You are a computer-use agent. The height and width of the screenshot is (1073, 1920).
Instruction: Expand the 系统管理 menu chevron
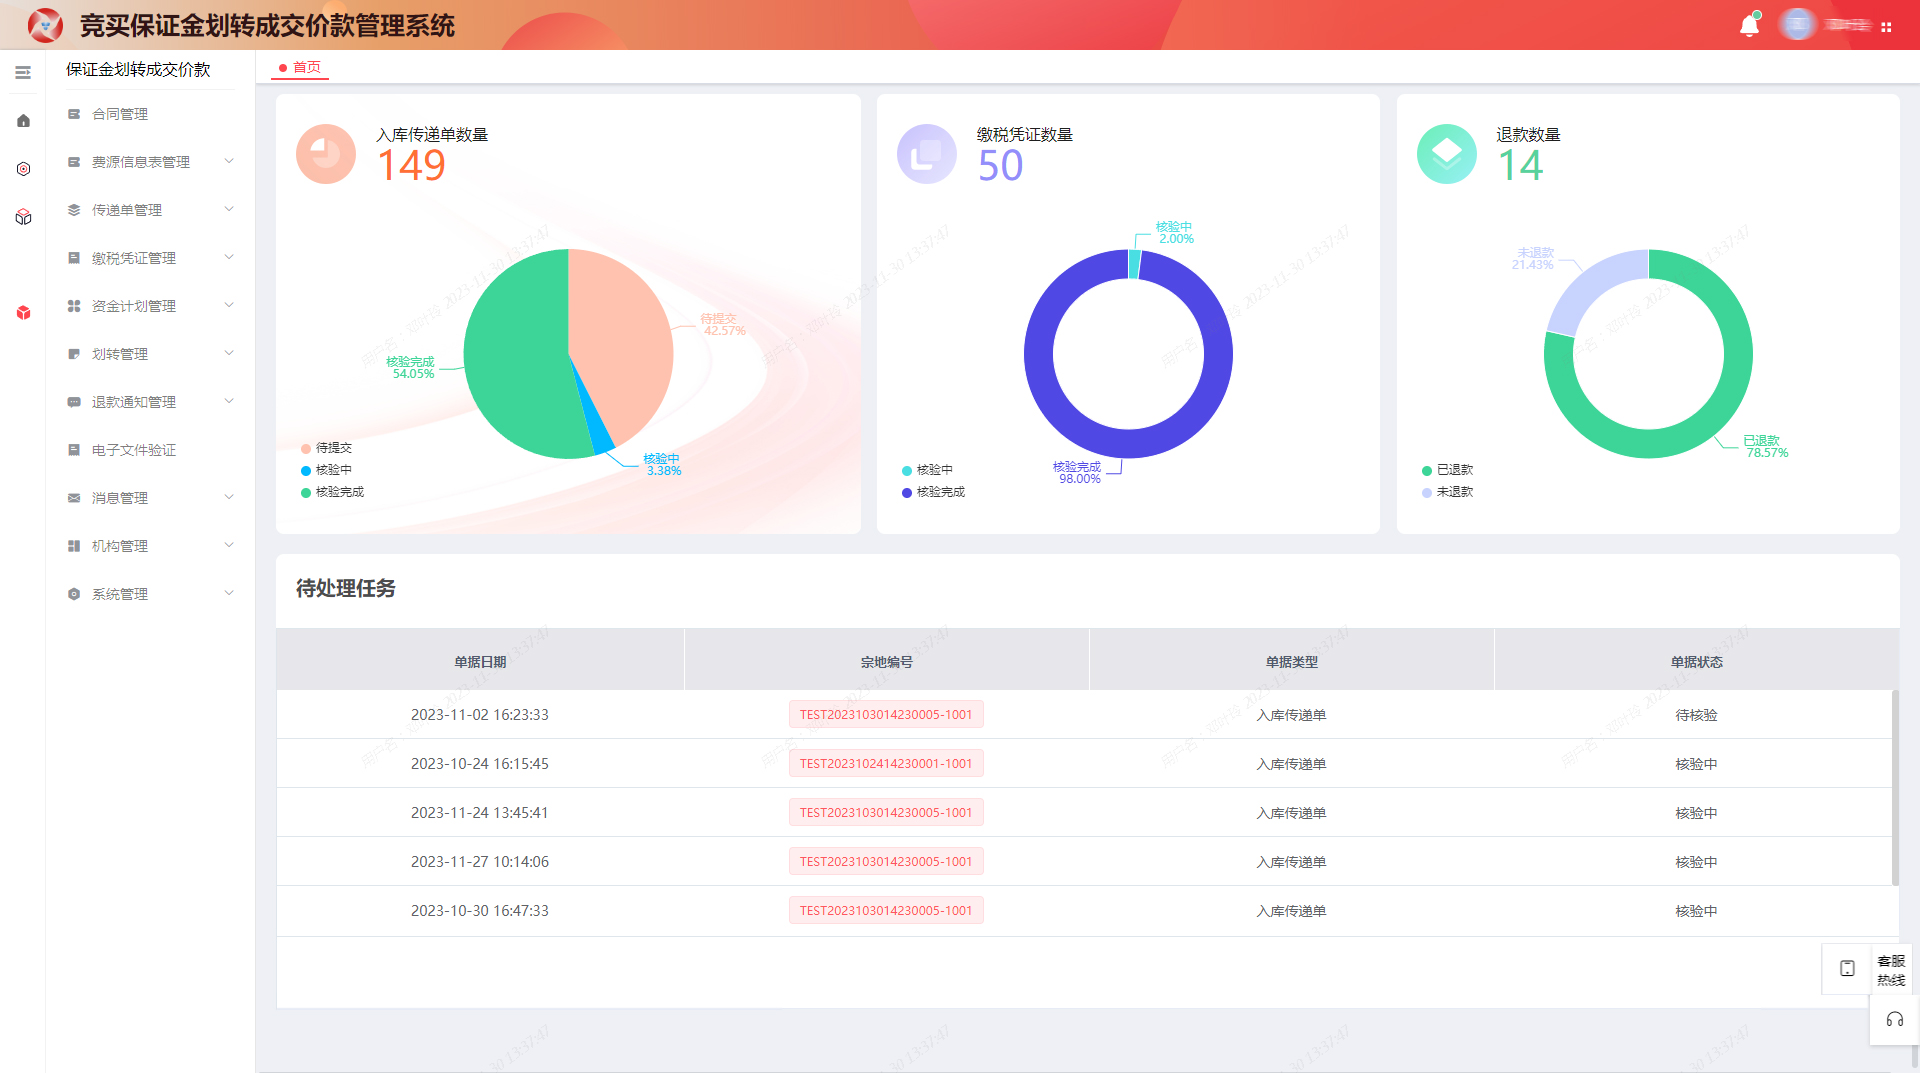click(229, 593)
